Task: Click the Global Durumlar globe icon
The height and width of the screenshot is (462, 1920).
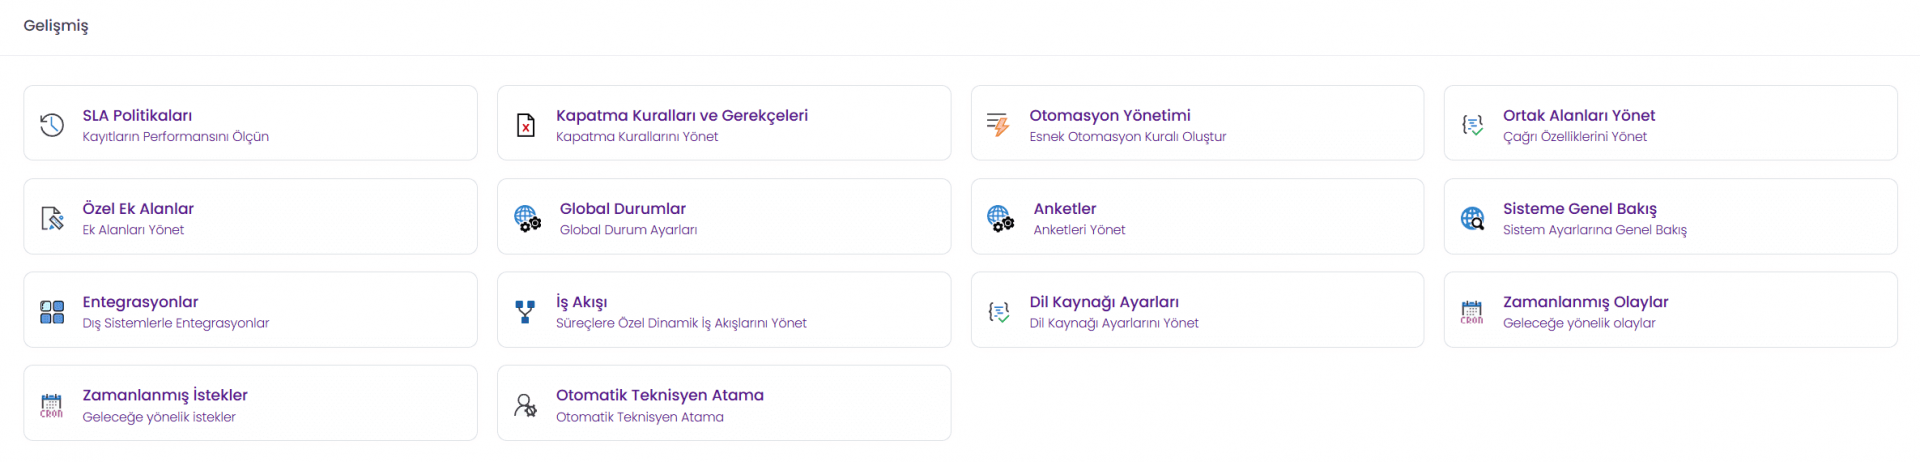Action: click(x=527, y=218)
